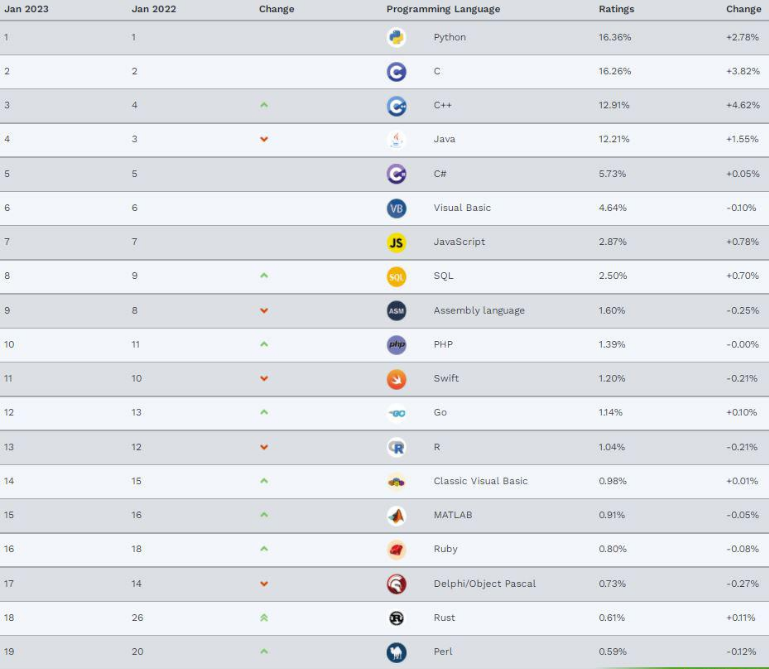Open the Visual Basic language name
This screenshot has height=669, width=769.
[462, 208]
